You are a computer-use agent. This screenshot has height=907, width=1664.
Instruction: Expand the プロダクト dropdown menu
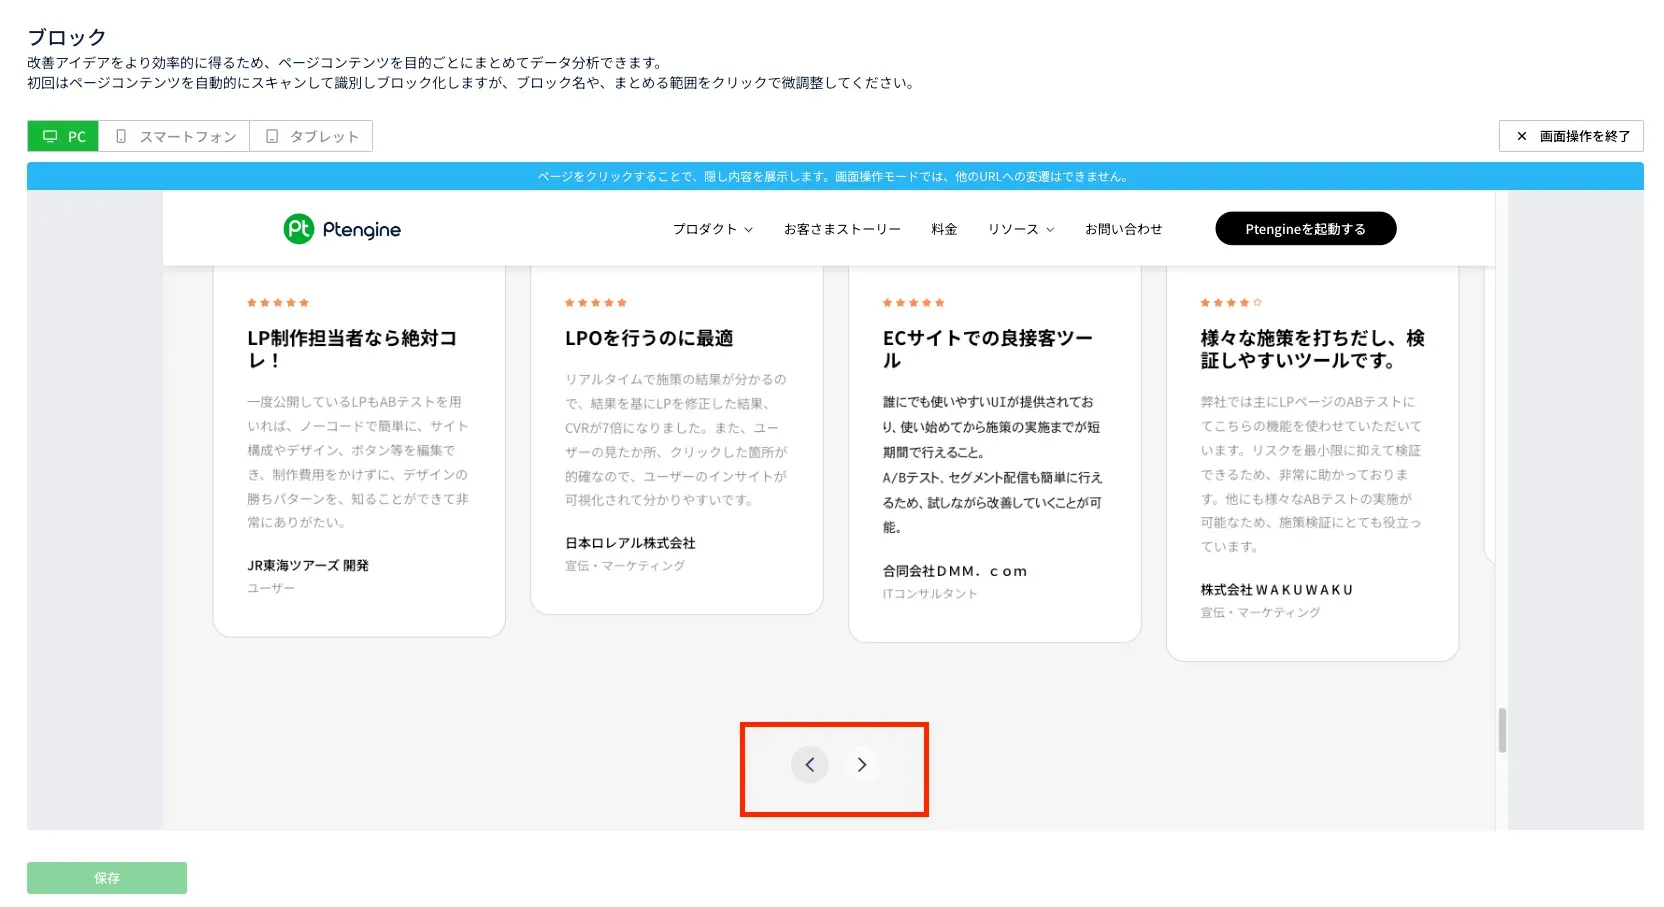pos(712,229)
